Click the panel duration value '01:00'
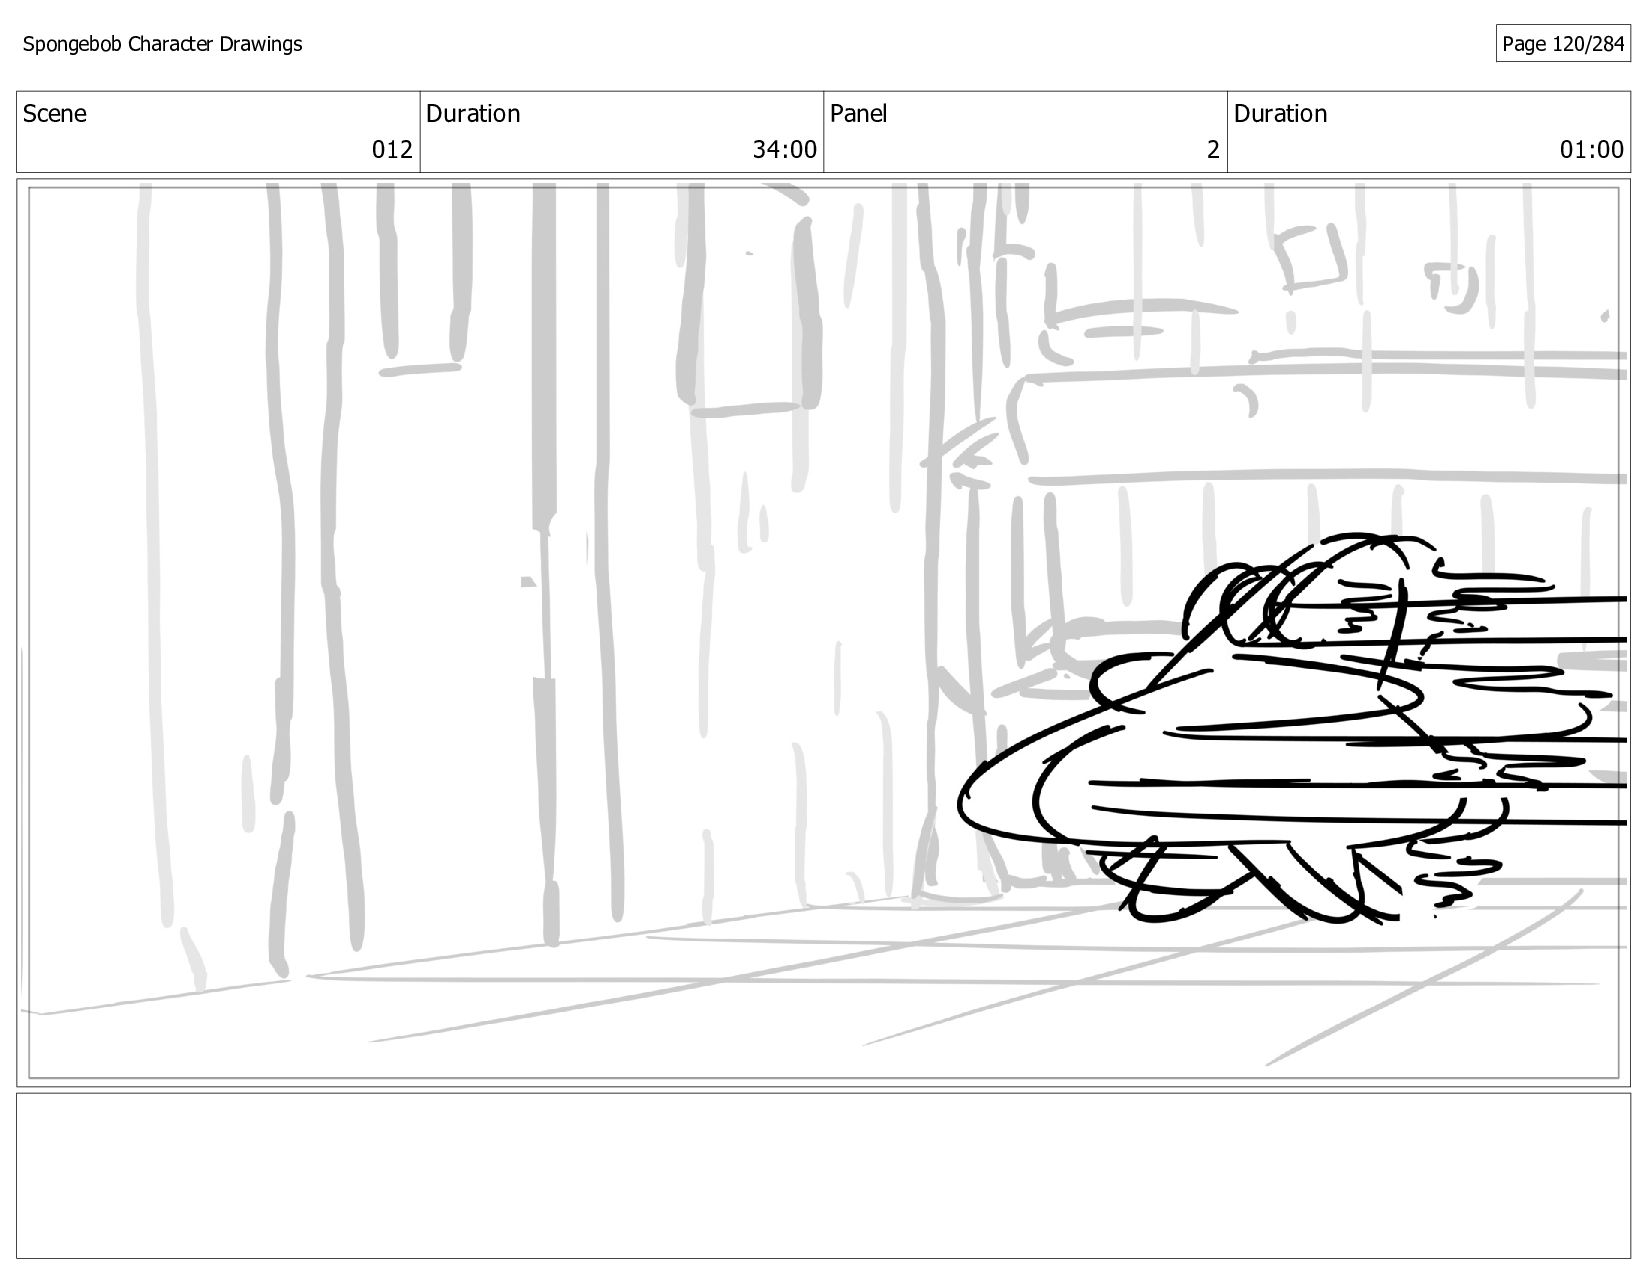1650x1275 pixels. coord(1592,150)
